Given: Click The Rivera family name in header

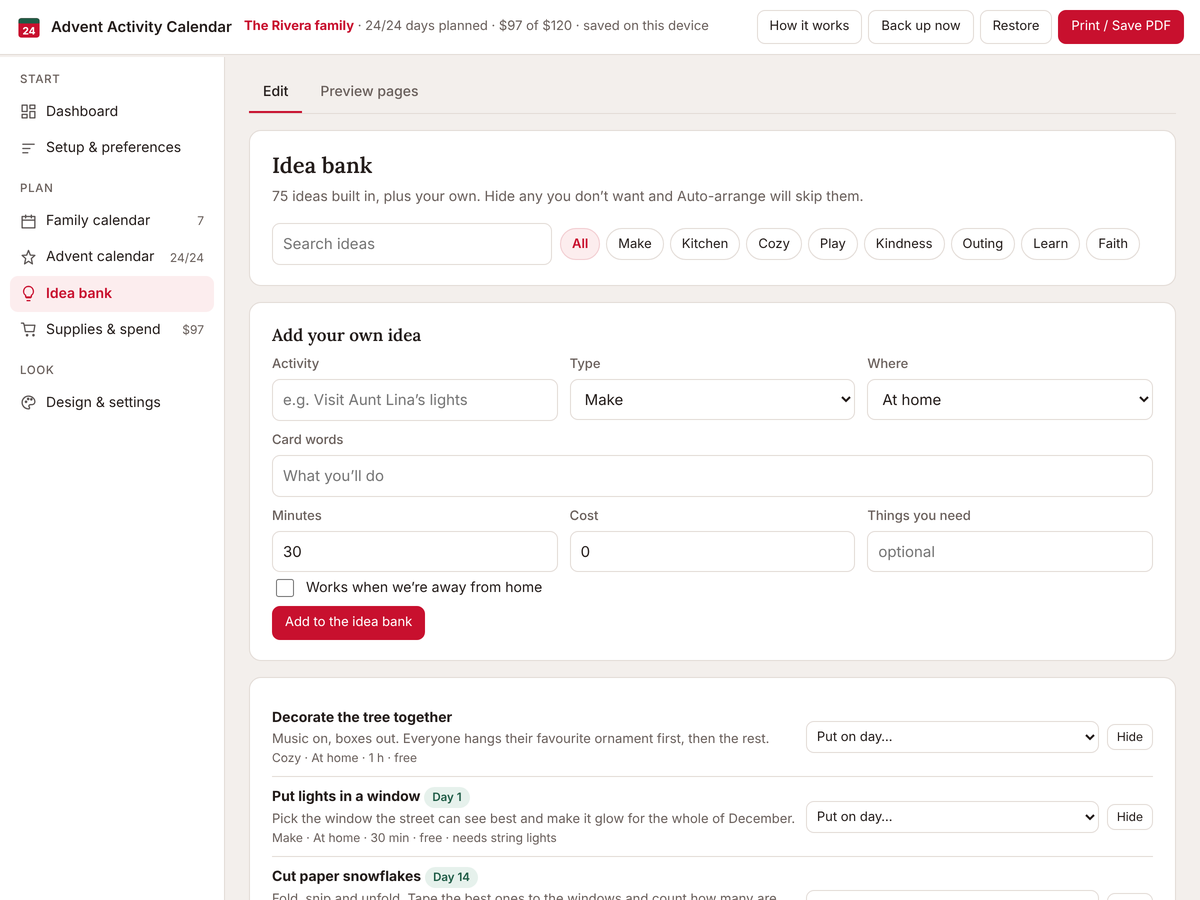Looking at the screenshot, I should [299, 26].
